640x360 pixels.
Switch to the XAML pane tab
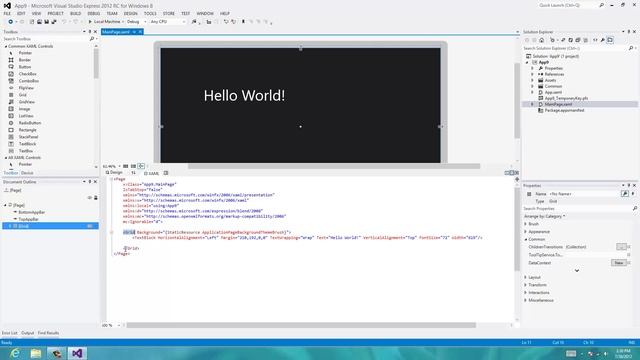(152, 173)
